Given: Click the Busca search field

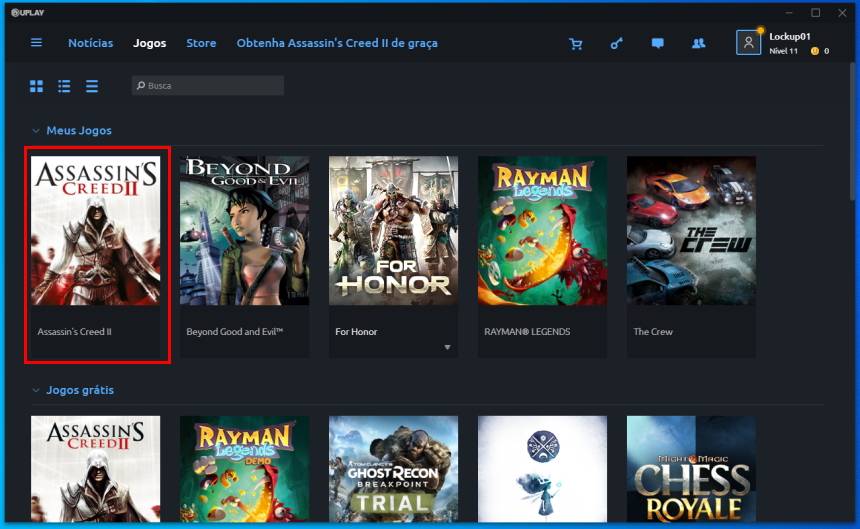Looking at the screenshot, I should pyautogui.click(x=208, y=86).
